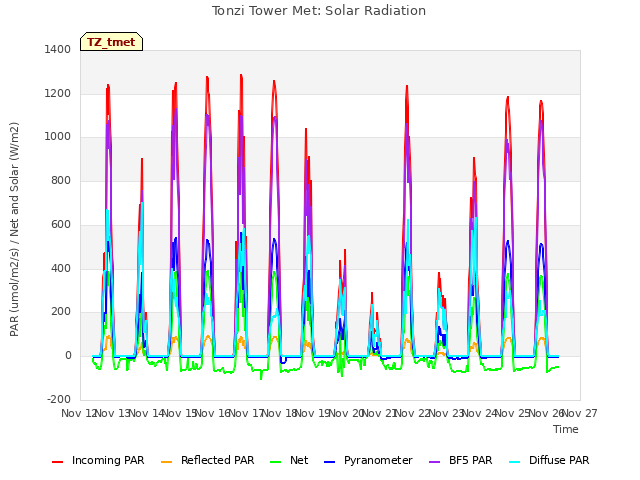
Task: Click the y-axis tick label 800
Action: click(61, 180)
